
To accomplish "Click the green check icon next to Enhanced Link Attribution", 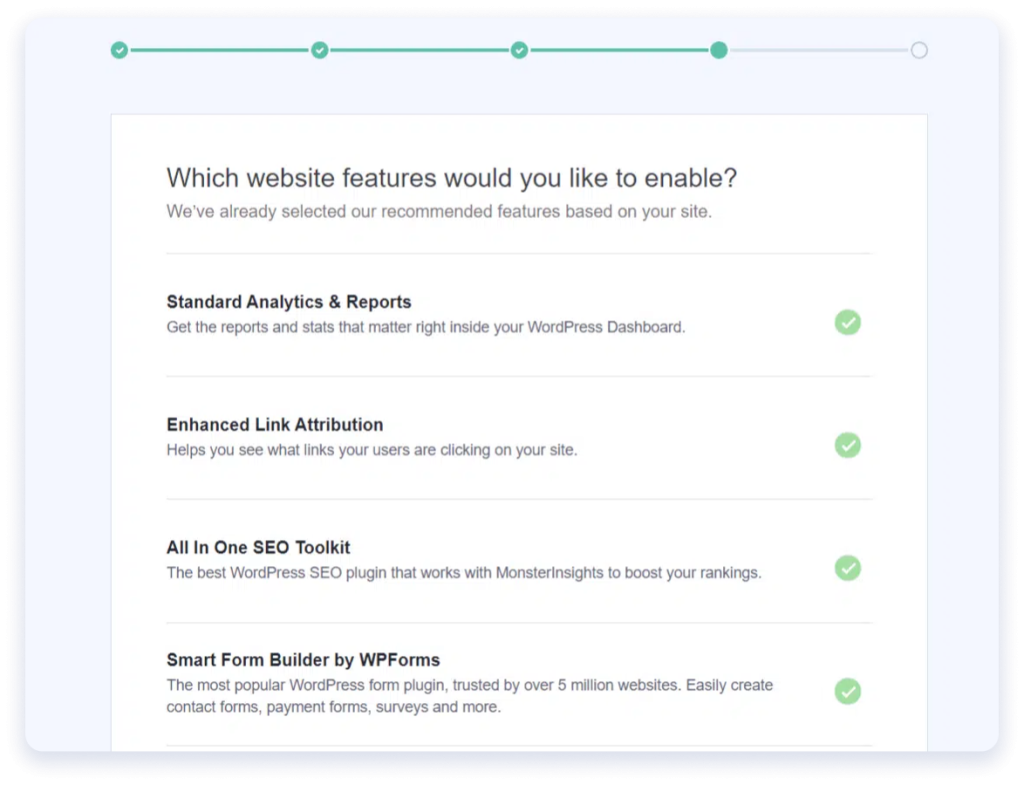I will point(848,445).
